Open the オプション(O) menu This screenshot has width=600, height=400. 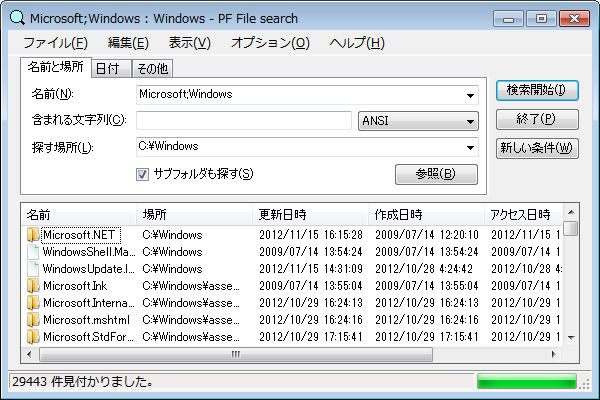(270, 43)
